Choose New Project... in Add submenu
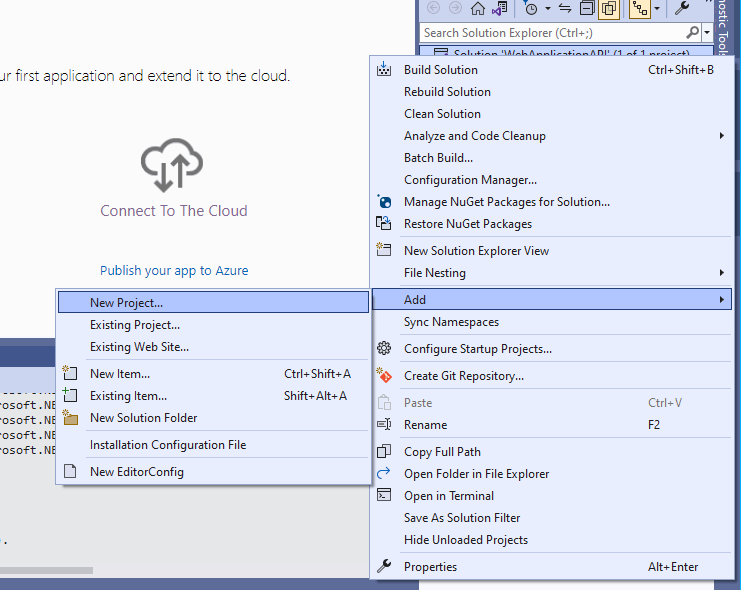The width and height of the screenshot is (741, 590). [213, 303]
